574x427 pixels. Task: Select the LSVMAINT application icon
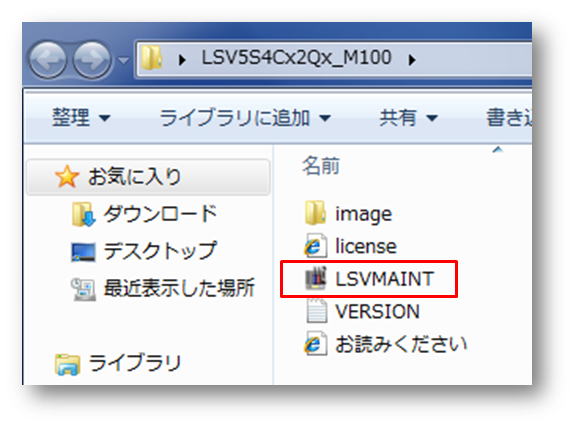click(315, 278)
